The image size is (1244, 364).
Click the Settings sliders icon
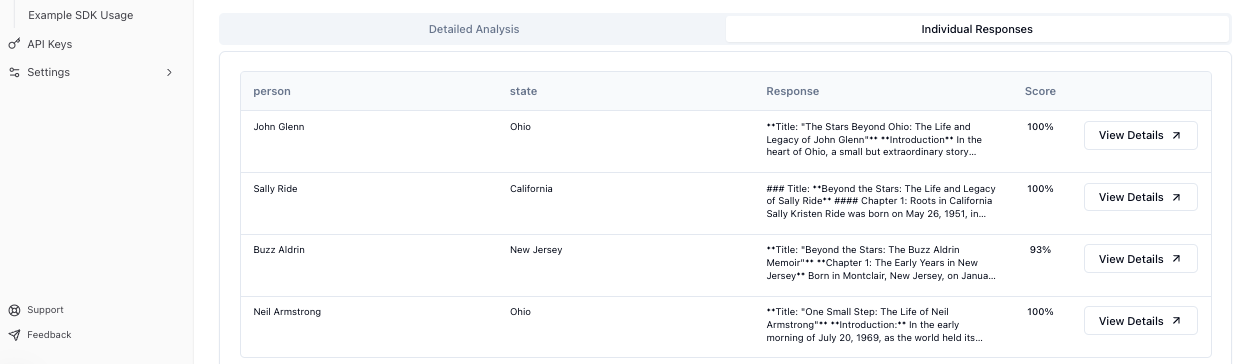[x=14, y=72]
